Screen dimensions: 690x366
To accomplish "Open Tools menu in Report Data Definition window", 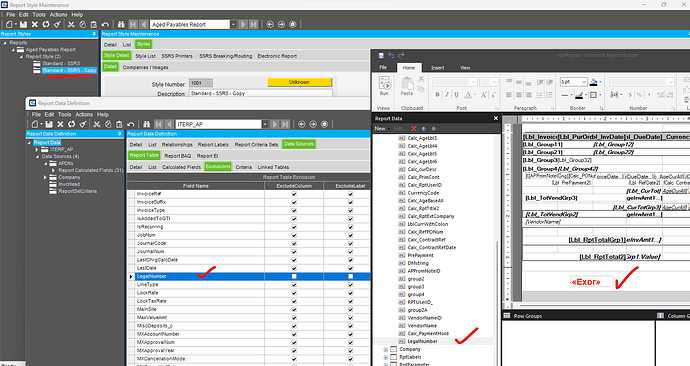I will 64,114.
